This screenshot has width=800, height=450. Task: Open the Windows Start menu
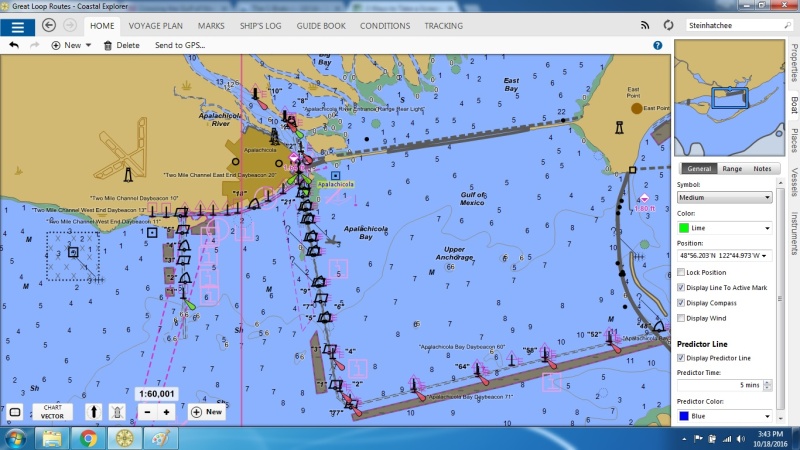15,439
